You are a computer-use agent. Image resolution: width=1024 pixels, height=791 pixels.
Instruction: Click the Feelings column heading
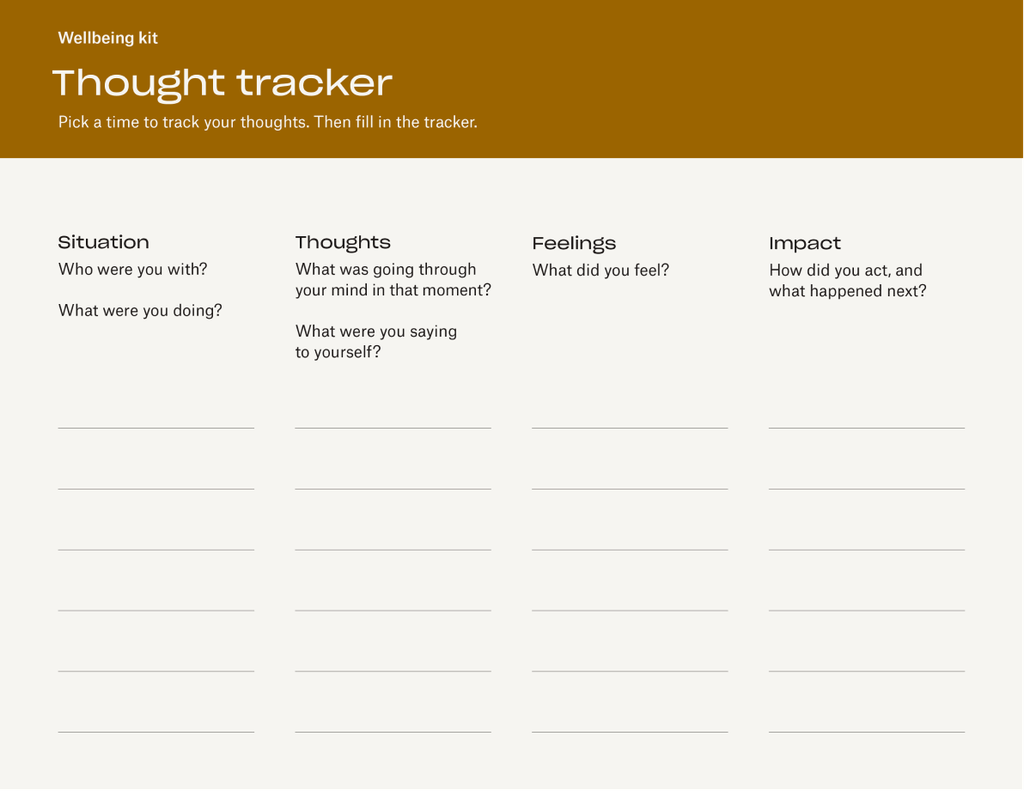click(574, 244)
